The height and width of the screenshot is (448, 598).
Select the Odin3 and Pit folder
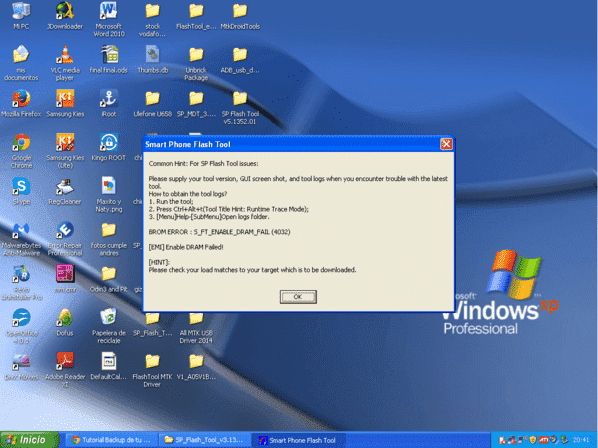tap(109, 279)
